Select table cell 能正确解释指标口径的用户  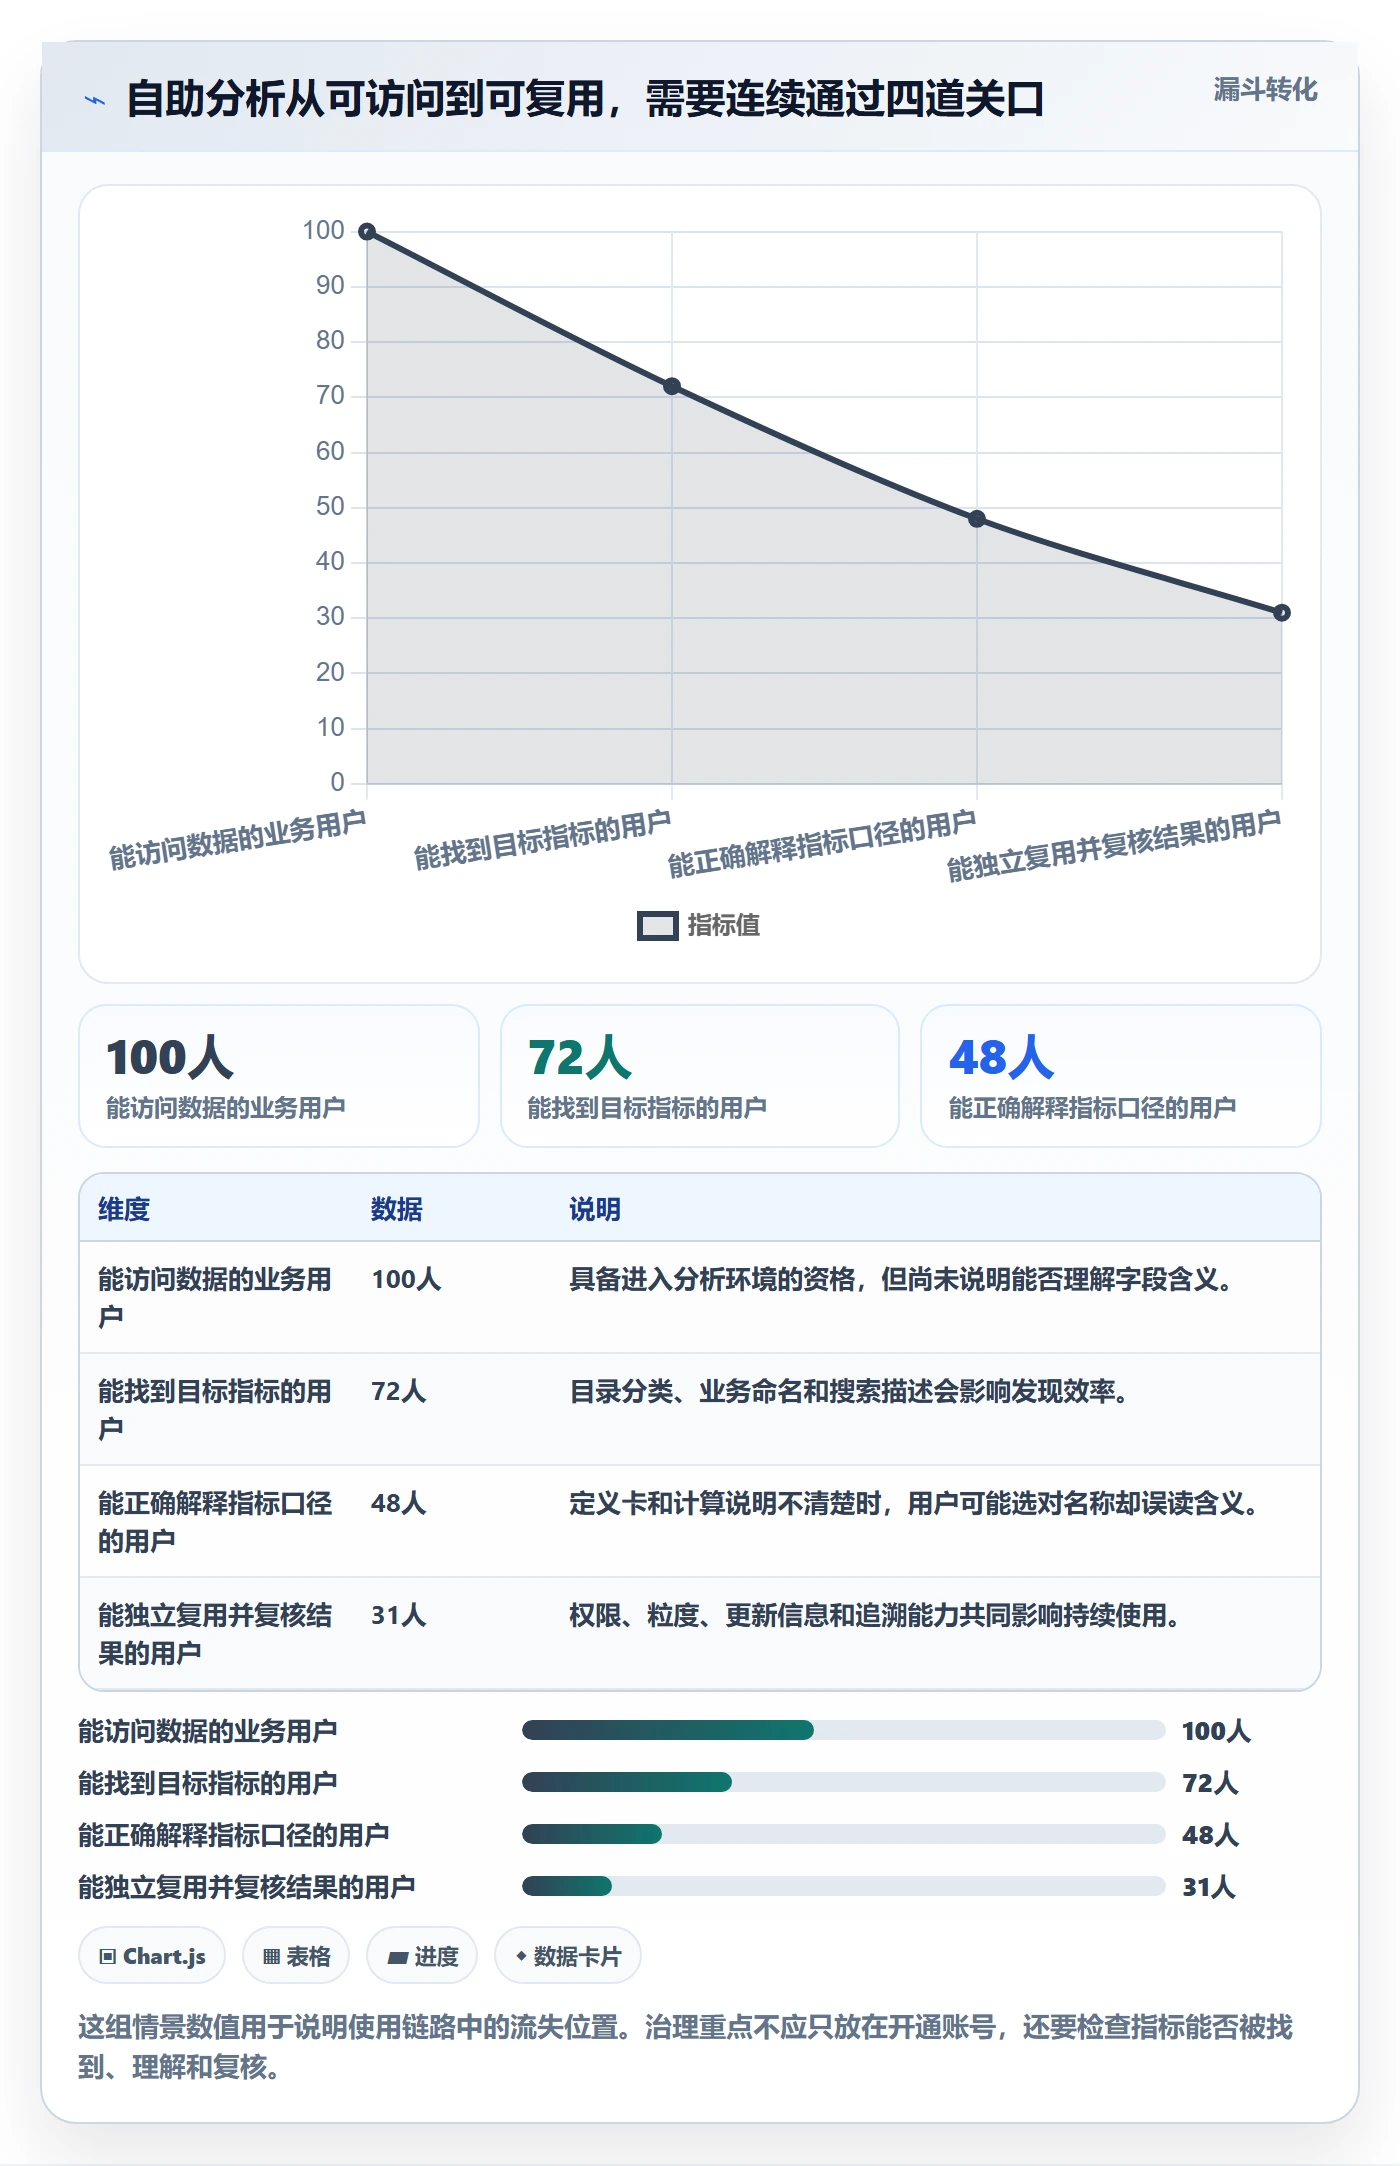[x=215, y=1522]
